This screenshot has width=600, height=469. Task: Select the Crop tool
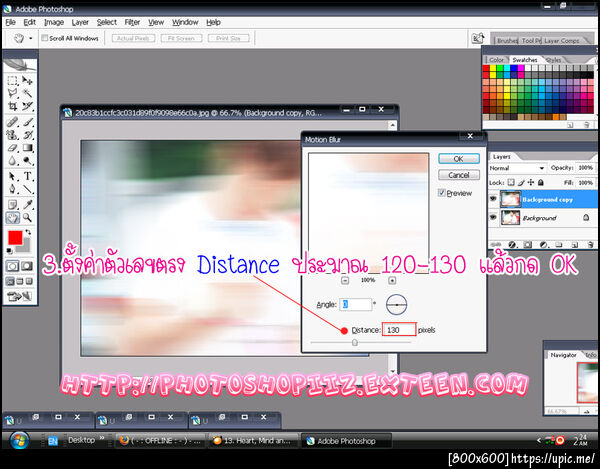(12, 106)
